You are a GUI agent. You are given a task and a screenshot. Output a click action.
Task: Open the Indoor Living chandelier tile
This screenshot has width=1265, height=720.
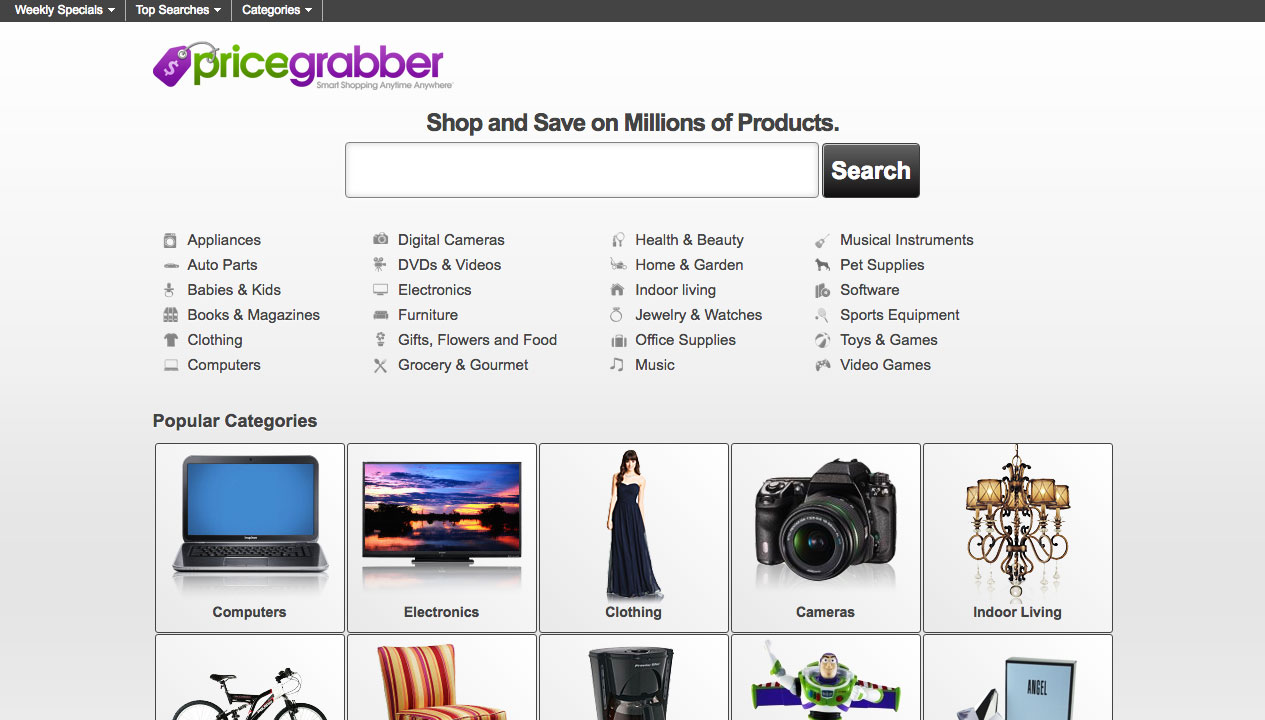coord(1018,538)
